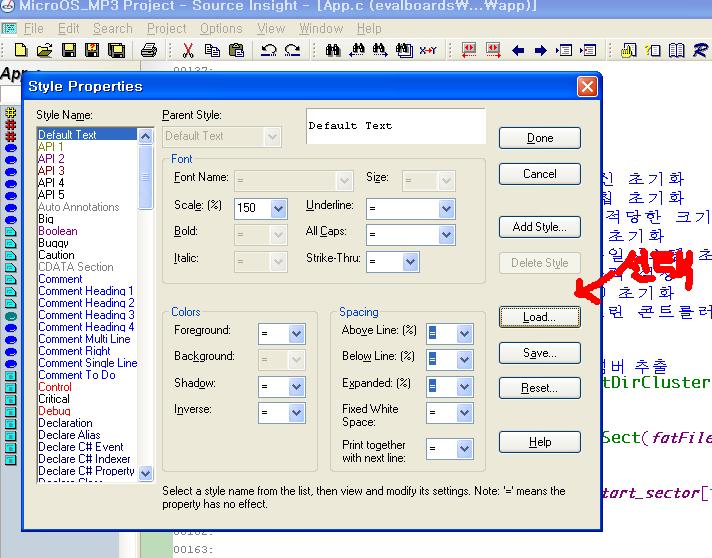The width and height of the screenshot is (712, 558).
Task: Click the Save As red disk icon
Action: (x=92, y=50)
